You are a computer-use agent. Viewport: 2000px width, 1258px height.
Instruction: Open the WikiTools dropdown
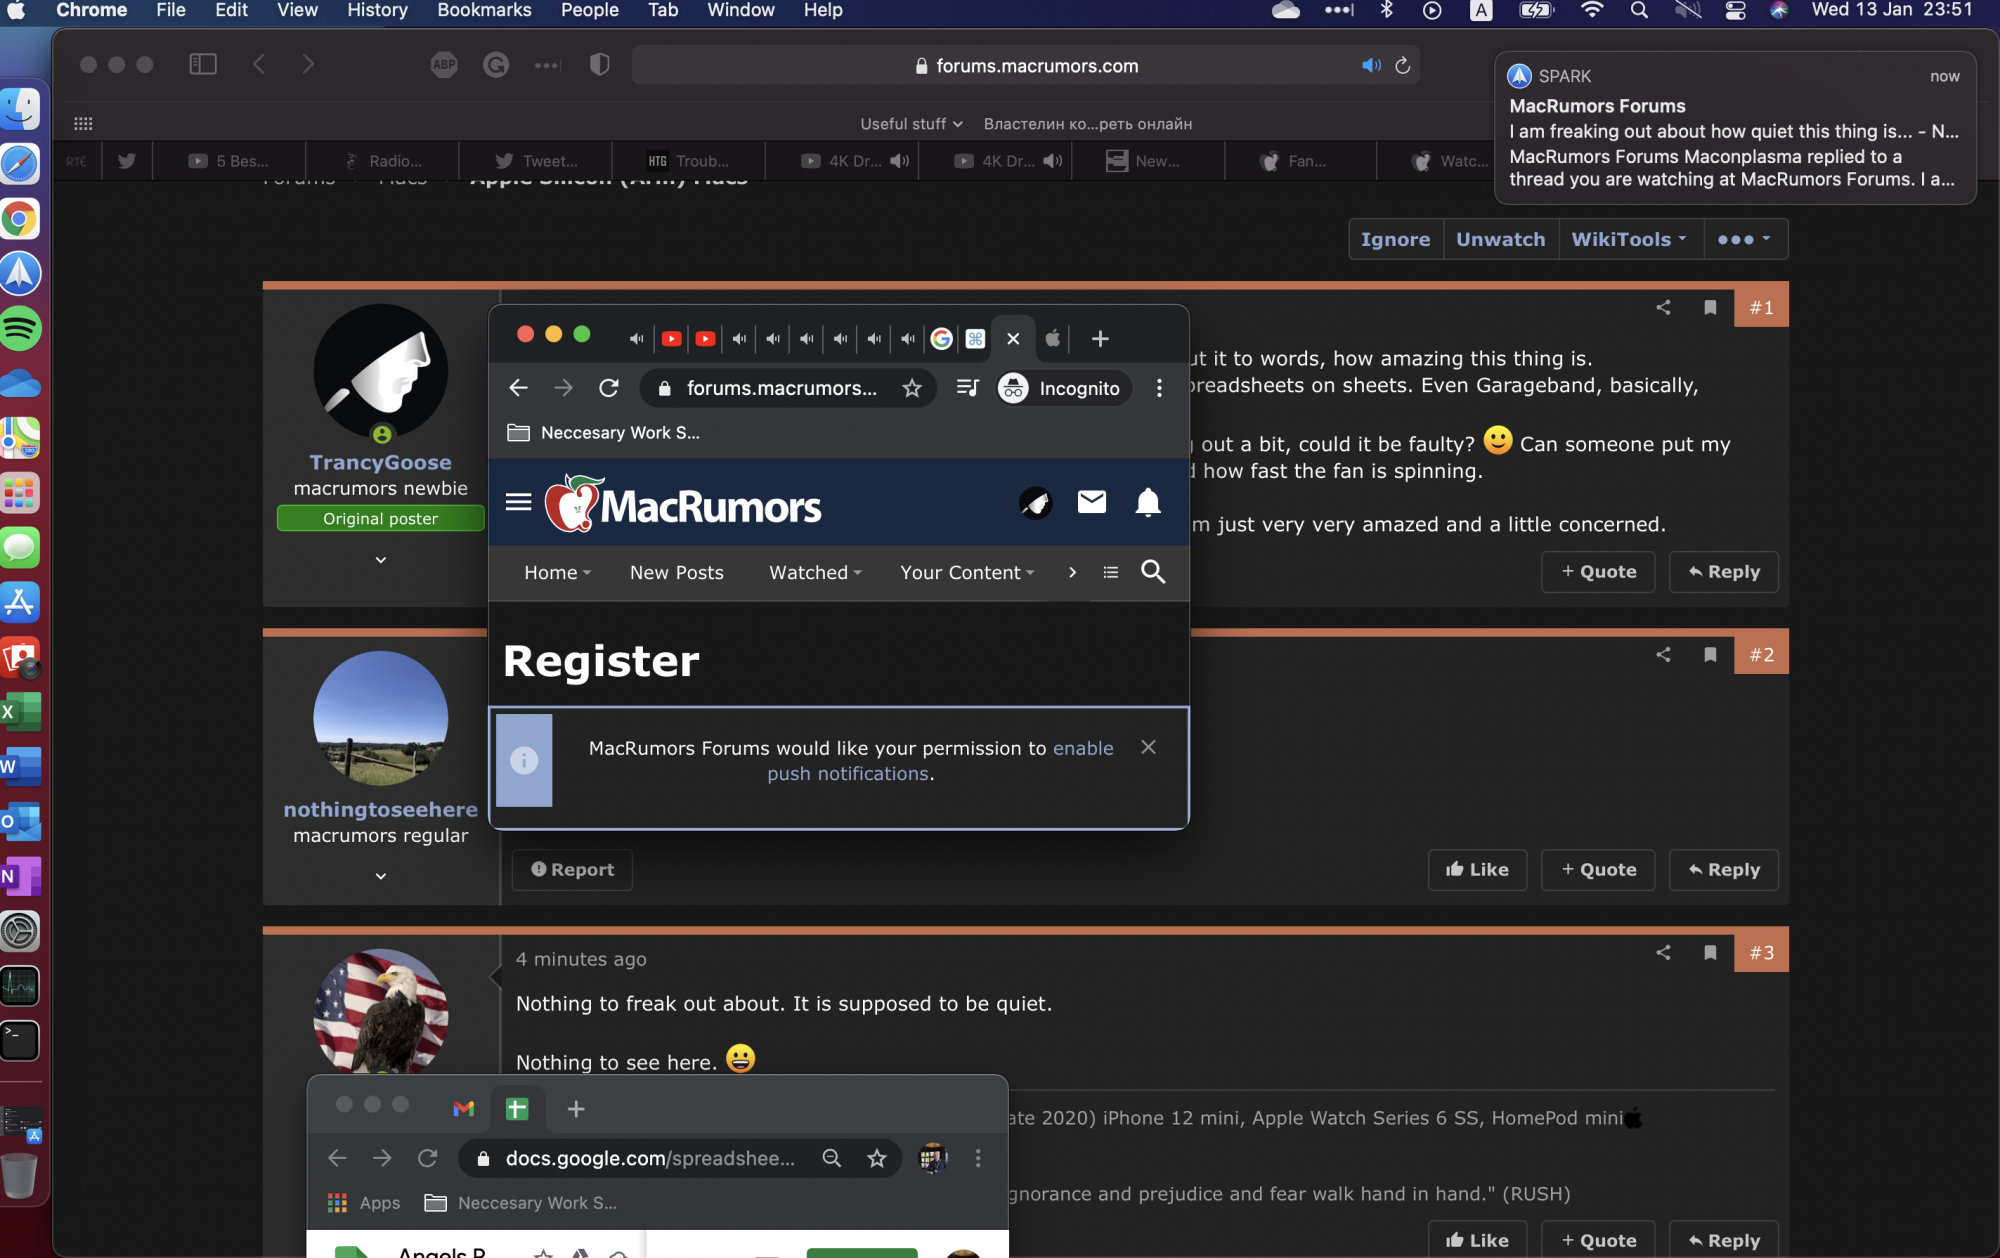(x=1630, y=239)
